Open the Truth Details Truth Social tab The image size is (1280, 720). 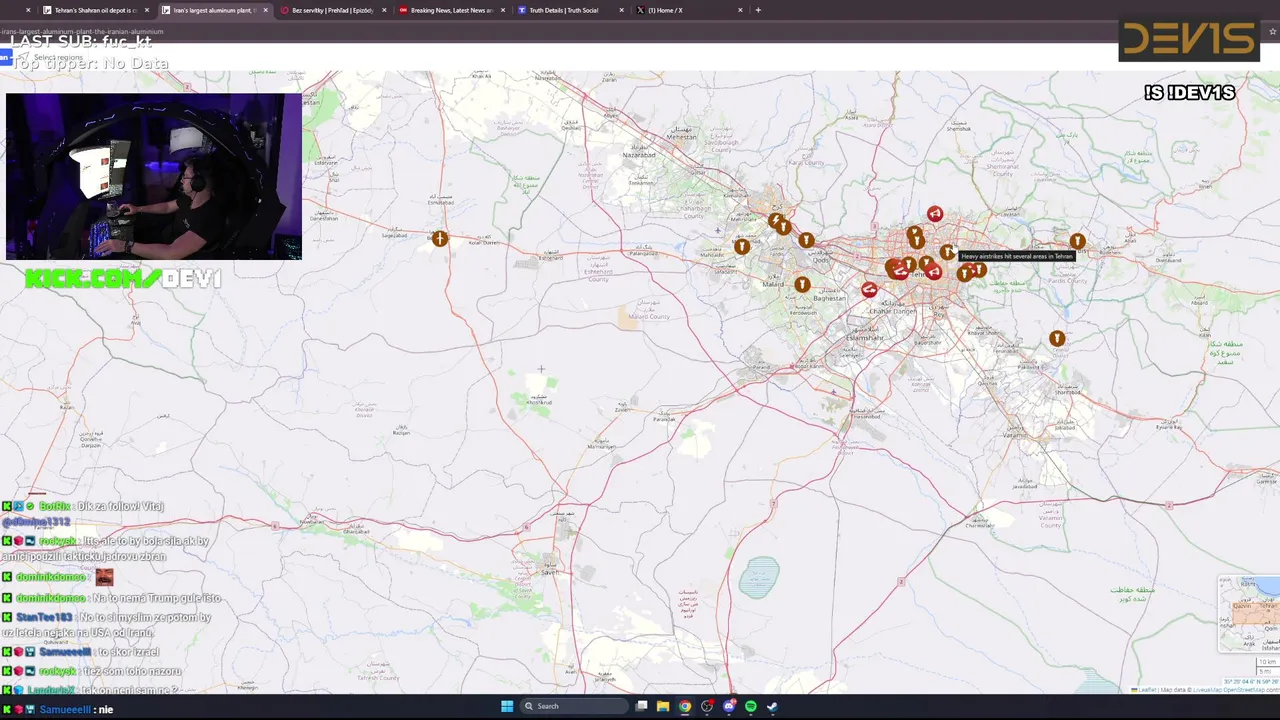pyautogui.click(x=570, y=10)
